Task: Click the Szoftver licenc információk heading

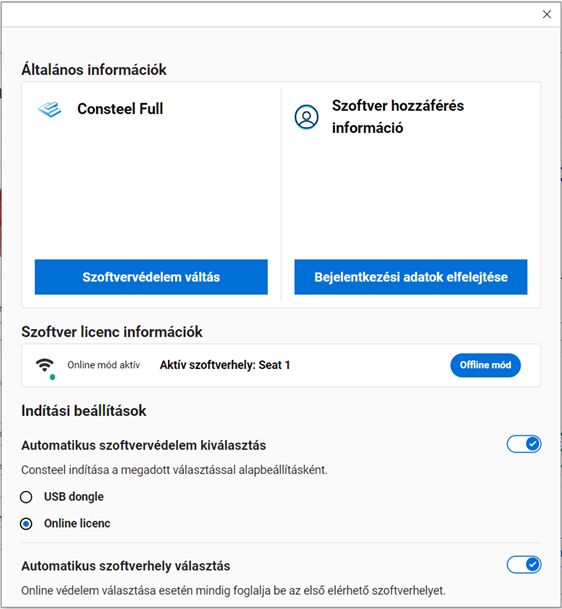Action: coord(112,332)
